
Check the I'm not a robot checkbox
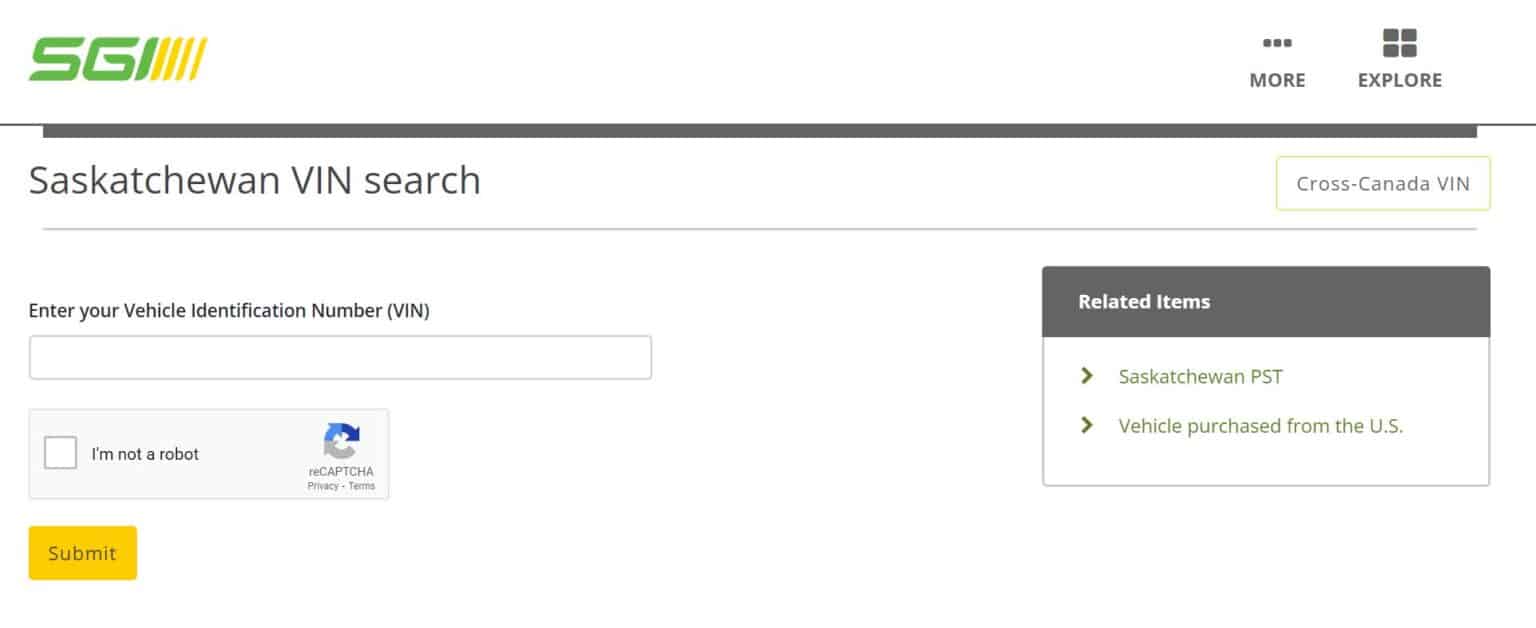point(61,454)
